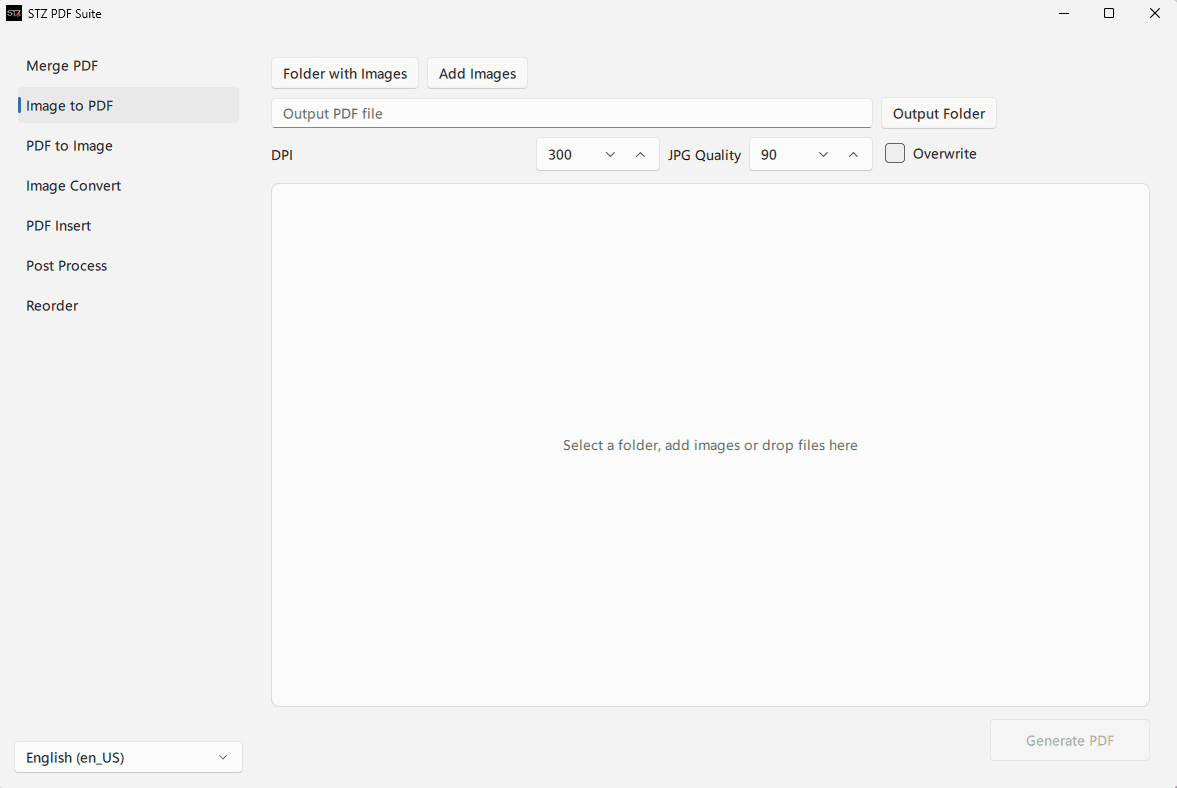Minimize the STZ PDF Suite window

click(x=1064, y=13)
